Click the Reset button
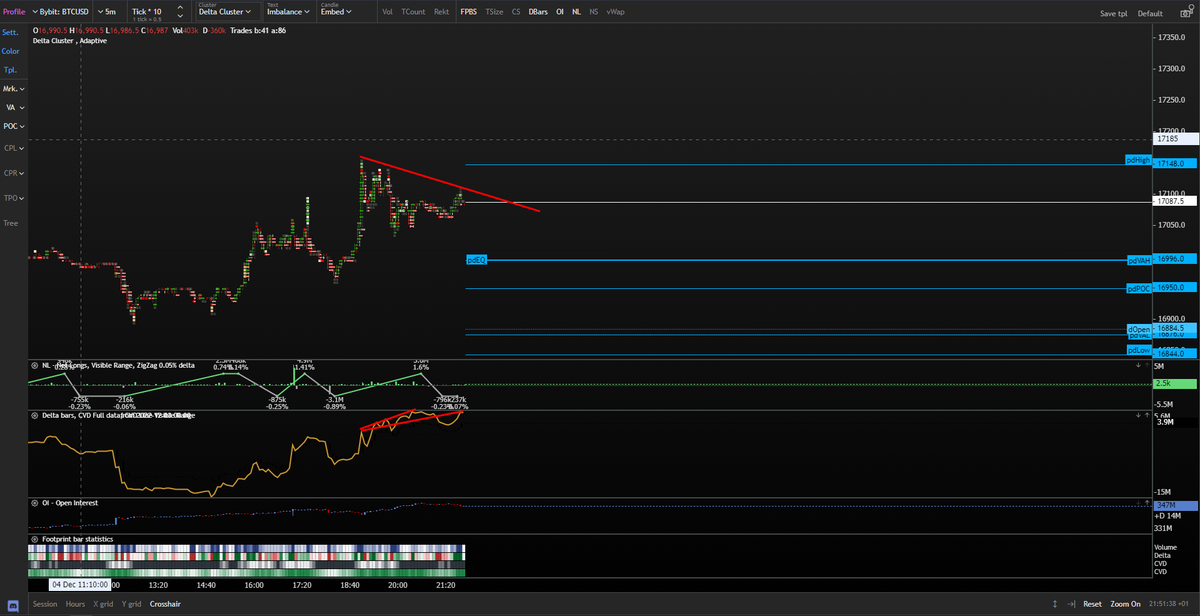 [x=1092, y=604]
